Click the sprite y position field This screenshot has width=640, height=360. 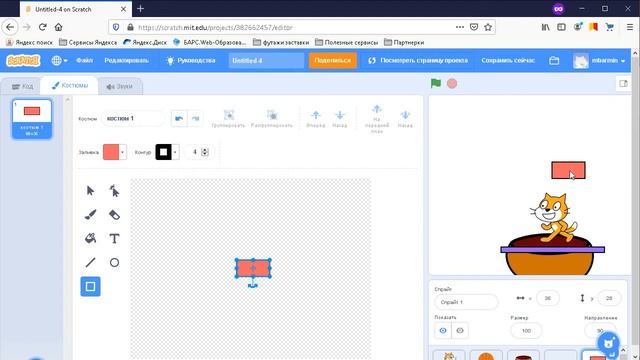pyautogui.click(x=609, y=298)
